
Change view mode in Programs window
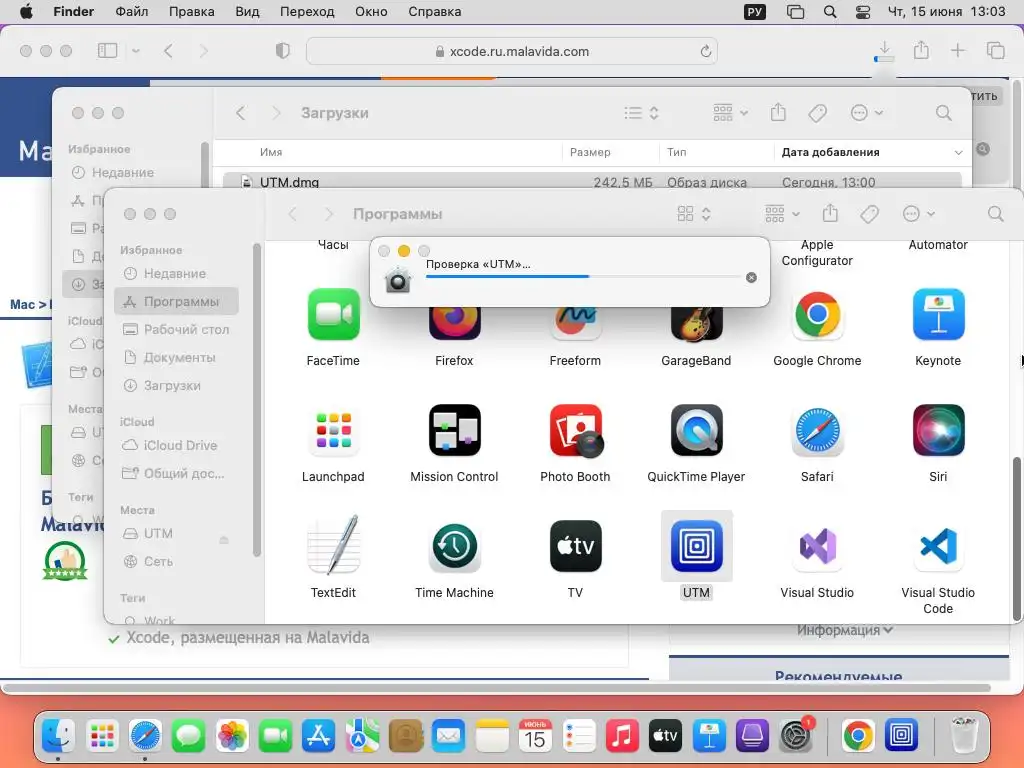(x=694, y=214)
